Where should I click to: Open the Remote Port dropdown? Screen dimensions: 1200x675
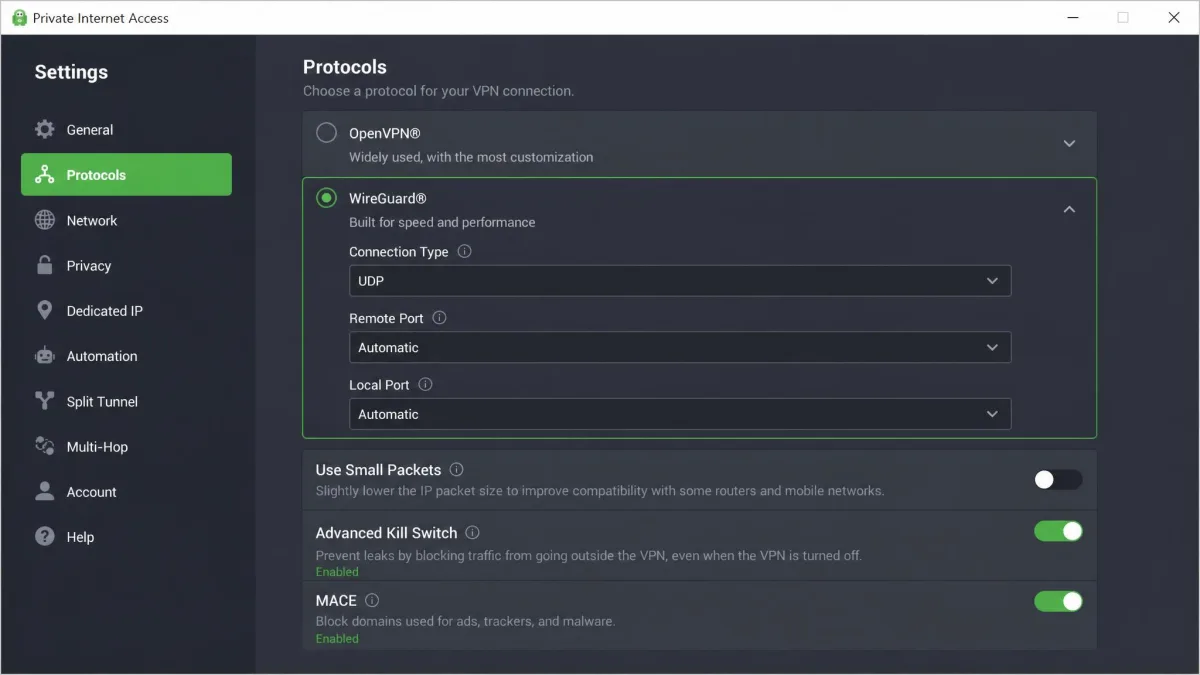point(680,347)
